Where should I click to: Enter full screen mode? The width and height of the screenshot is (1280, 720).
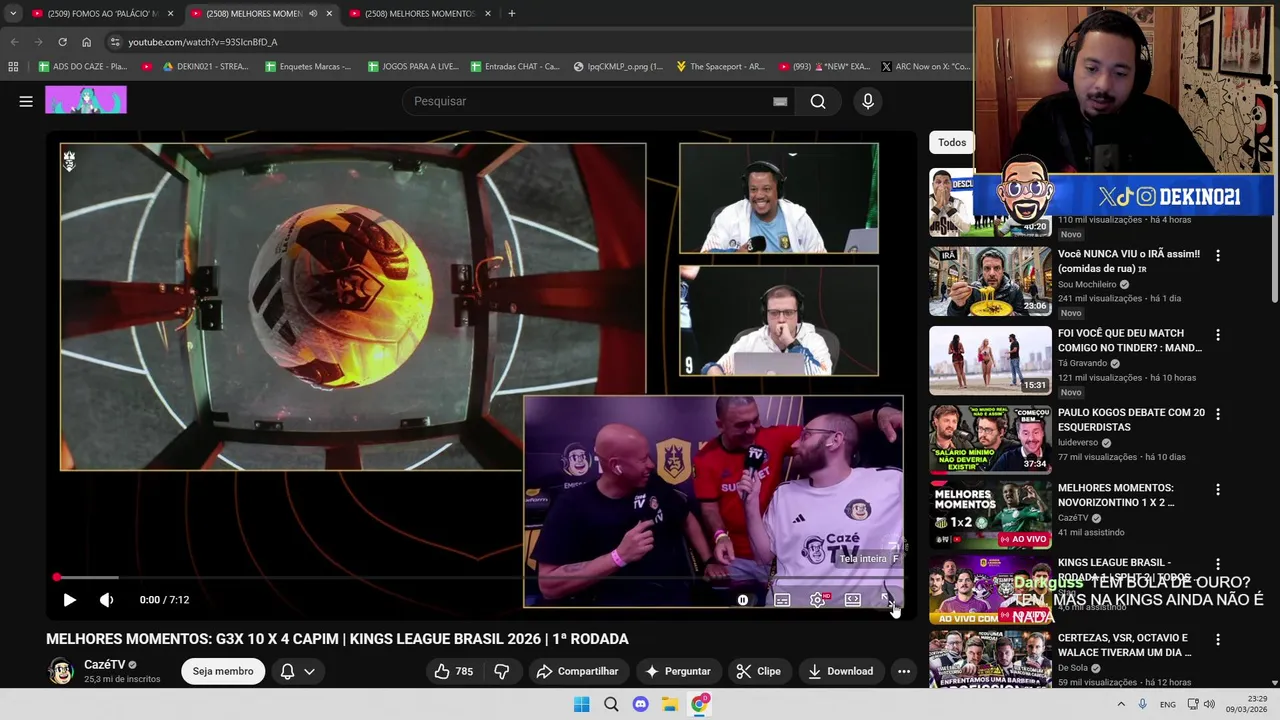pos(887,600)
